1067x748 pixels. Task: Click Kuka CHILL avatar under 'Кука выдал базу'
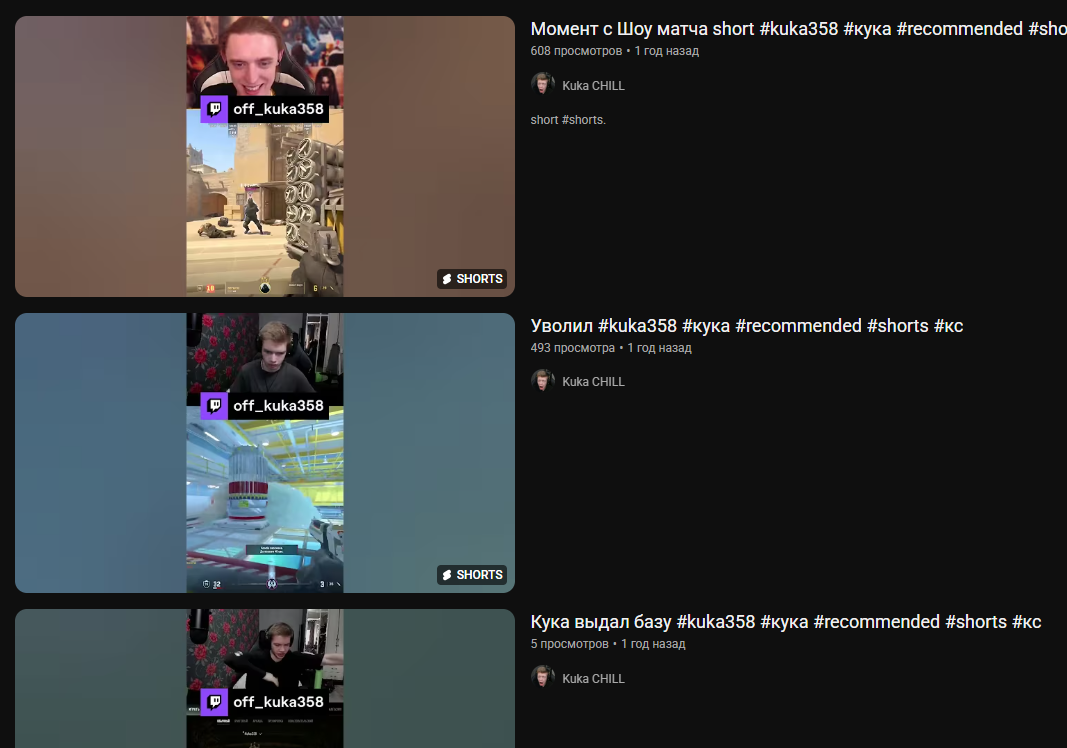[542, 678]
